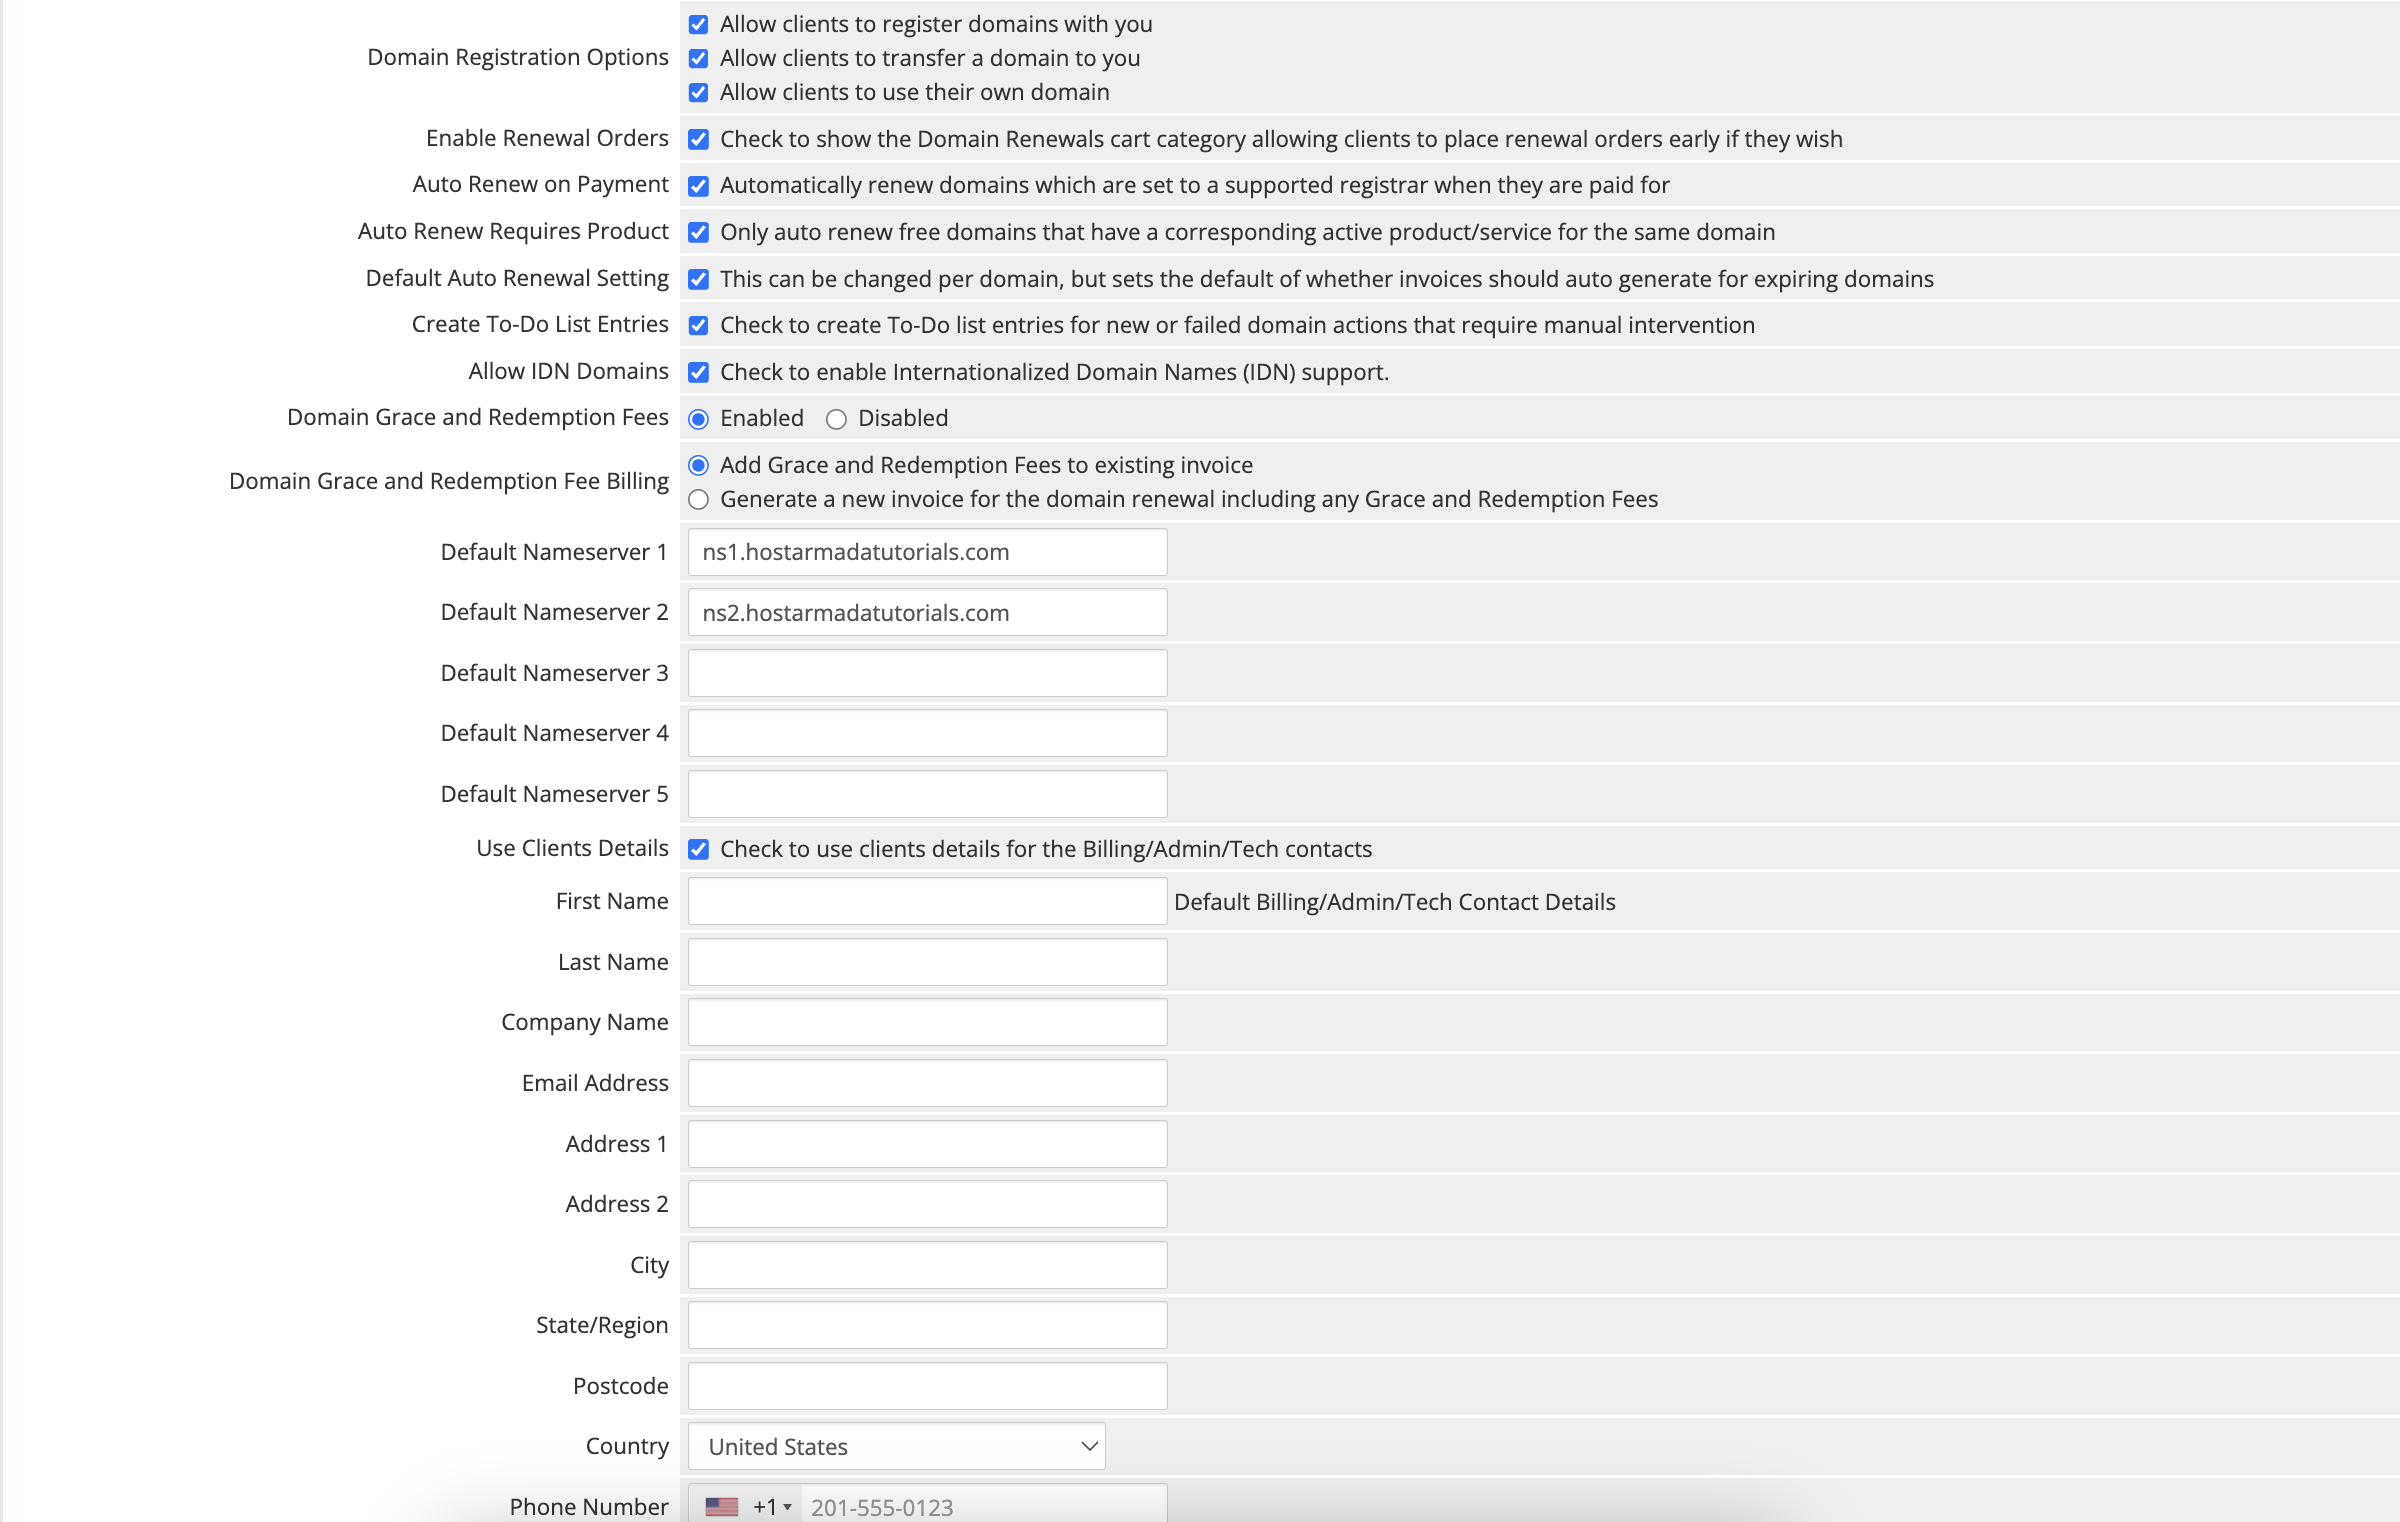2400x1522 pixels.
Task: Open the Country dropdown showing United States
Action: [x=896, y=1446]
